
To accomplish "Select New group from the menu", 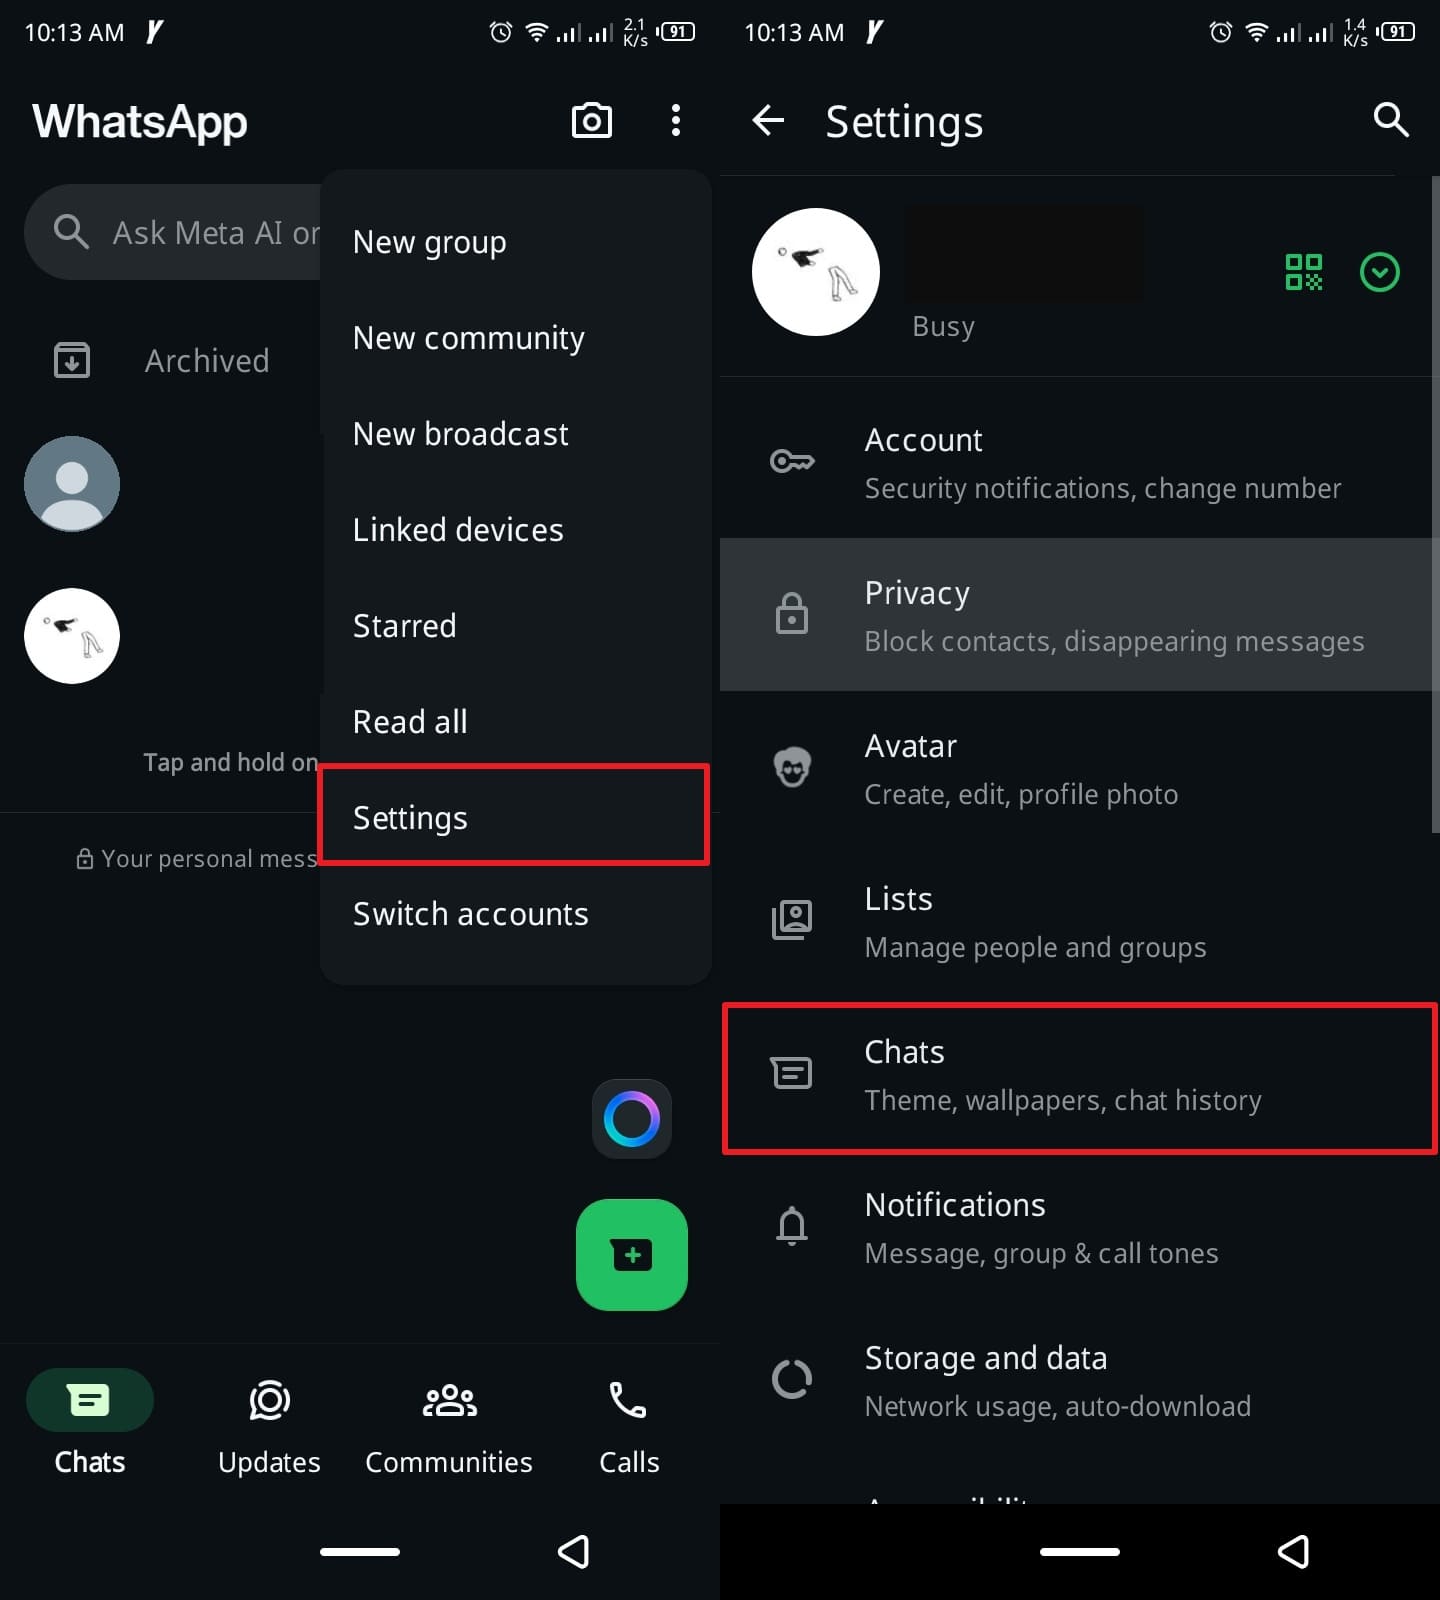I will click(516, 242).
